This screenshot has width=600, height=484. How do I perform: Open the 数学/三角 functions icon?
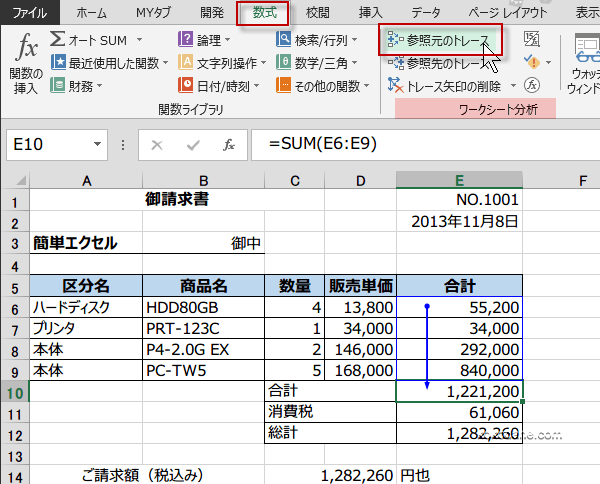pyautogui.click(x=284, y=62)
